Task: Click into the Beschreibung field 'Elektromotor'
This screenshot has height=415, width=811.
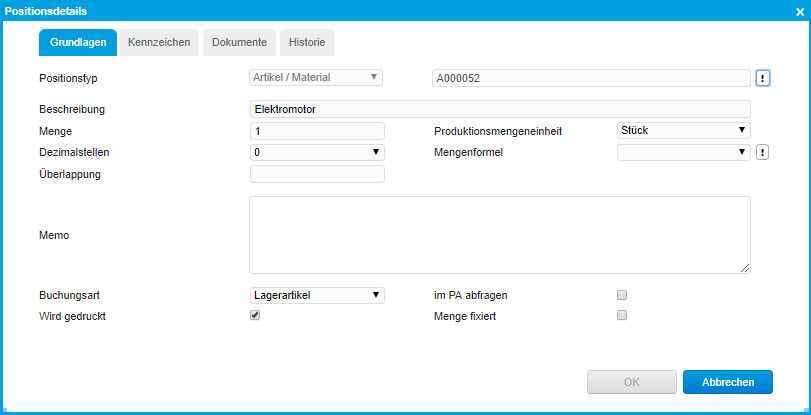Action: 499,109
